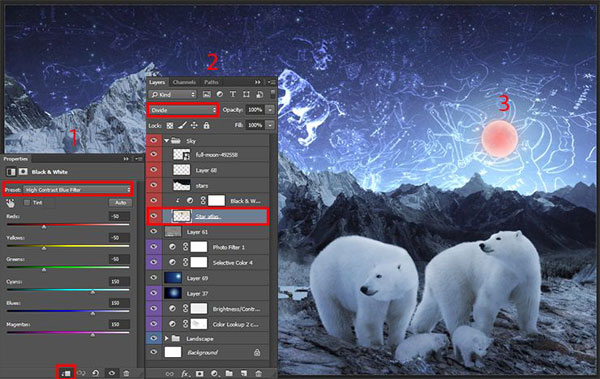Open the Opacity slider arrow
The width and height of the screenshot is (600, 379).
271,110
